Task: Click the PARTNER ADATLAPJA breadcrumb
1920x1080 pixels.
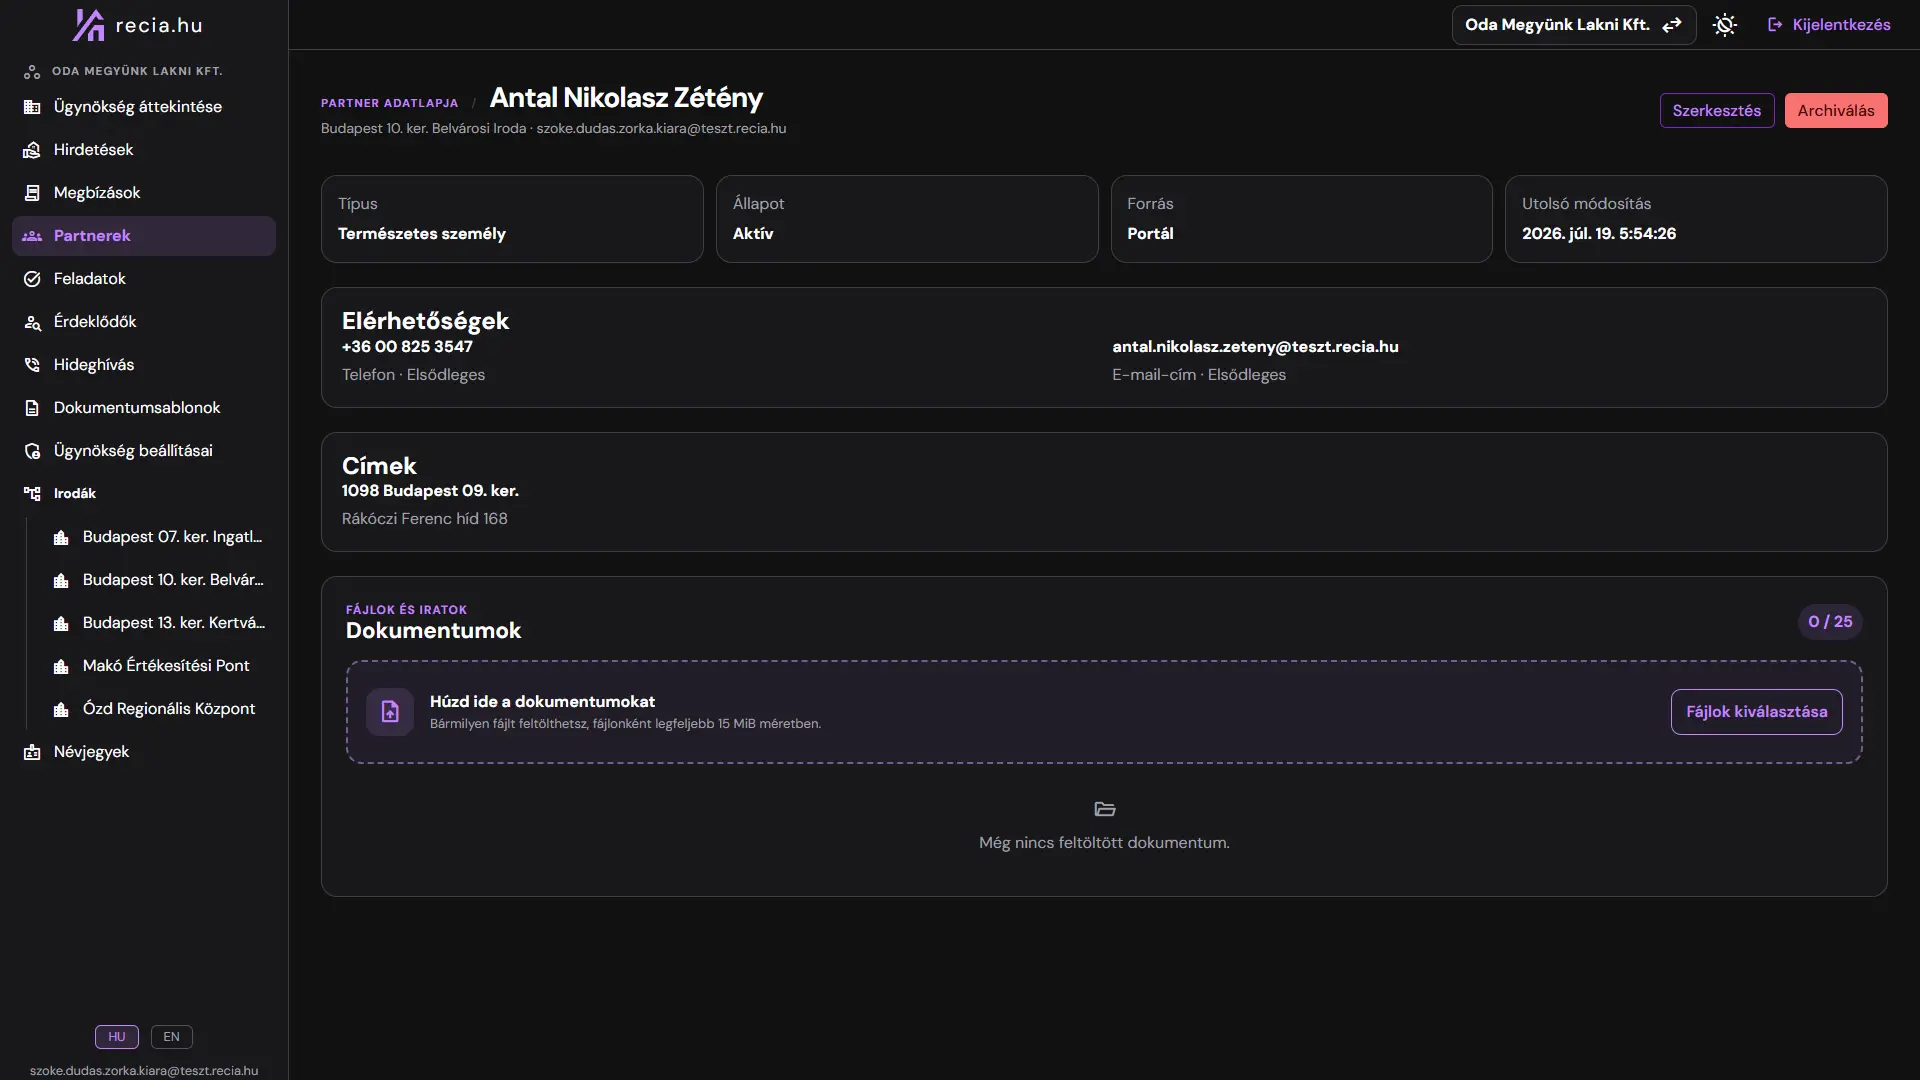Action: 389,103
